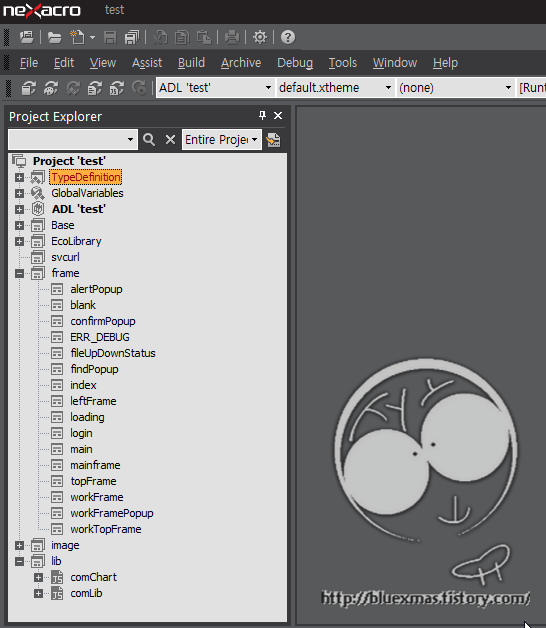Expand the EcoLibrary tree node
Viewport: 546px width, 628px height.
click(x=19, y=242)
